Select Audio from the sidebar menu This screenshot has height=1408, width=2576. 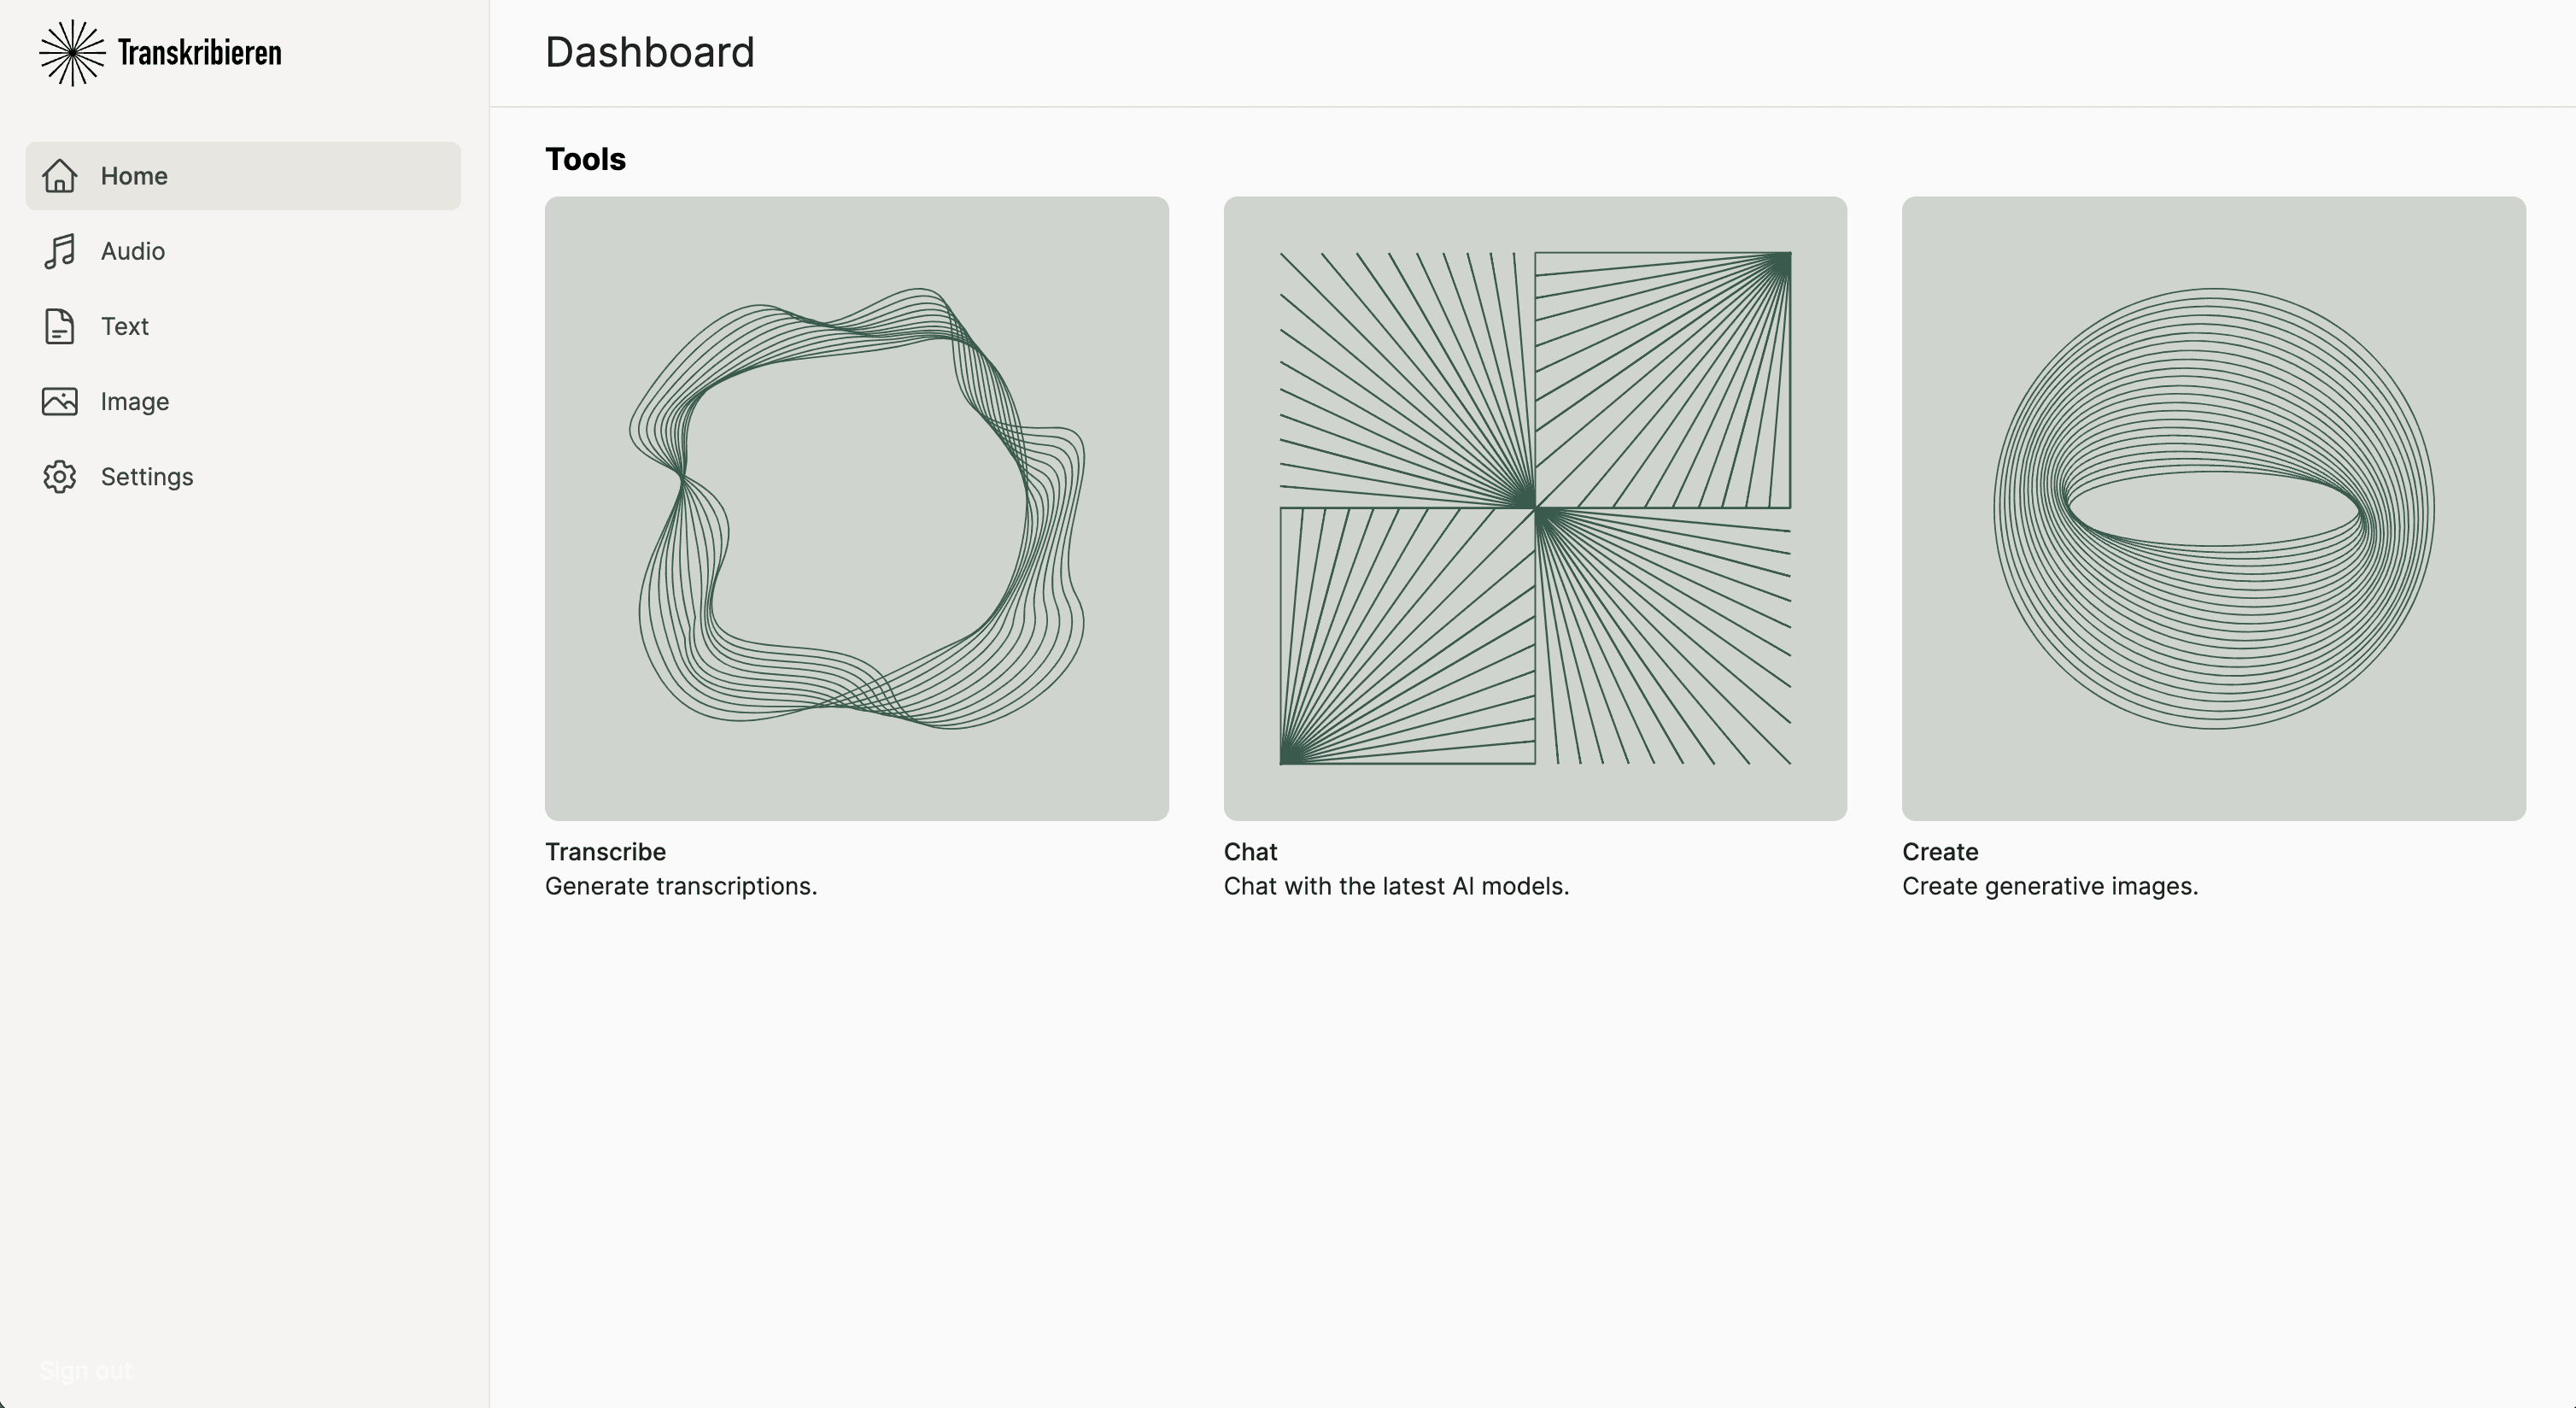pyautogui.click(x=132, y=251)
